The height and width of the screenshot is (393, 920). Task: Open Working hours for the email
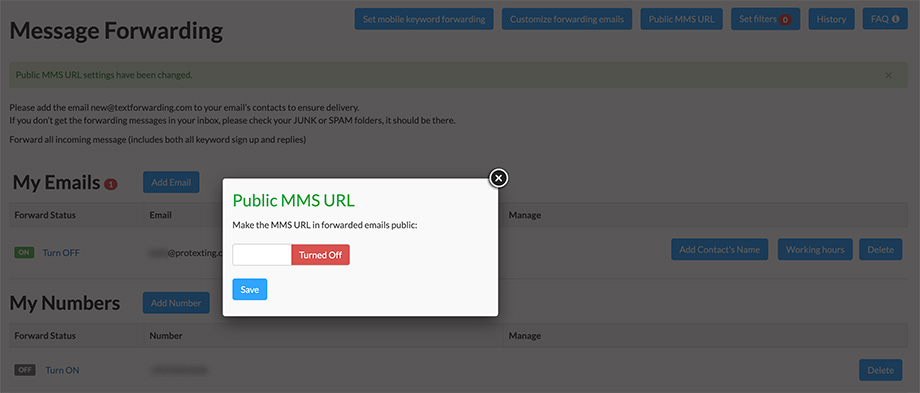tap(815, 249)
